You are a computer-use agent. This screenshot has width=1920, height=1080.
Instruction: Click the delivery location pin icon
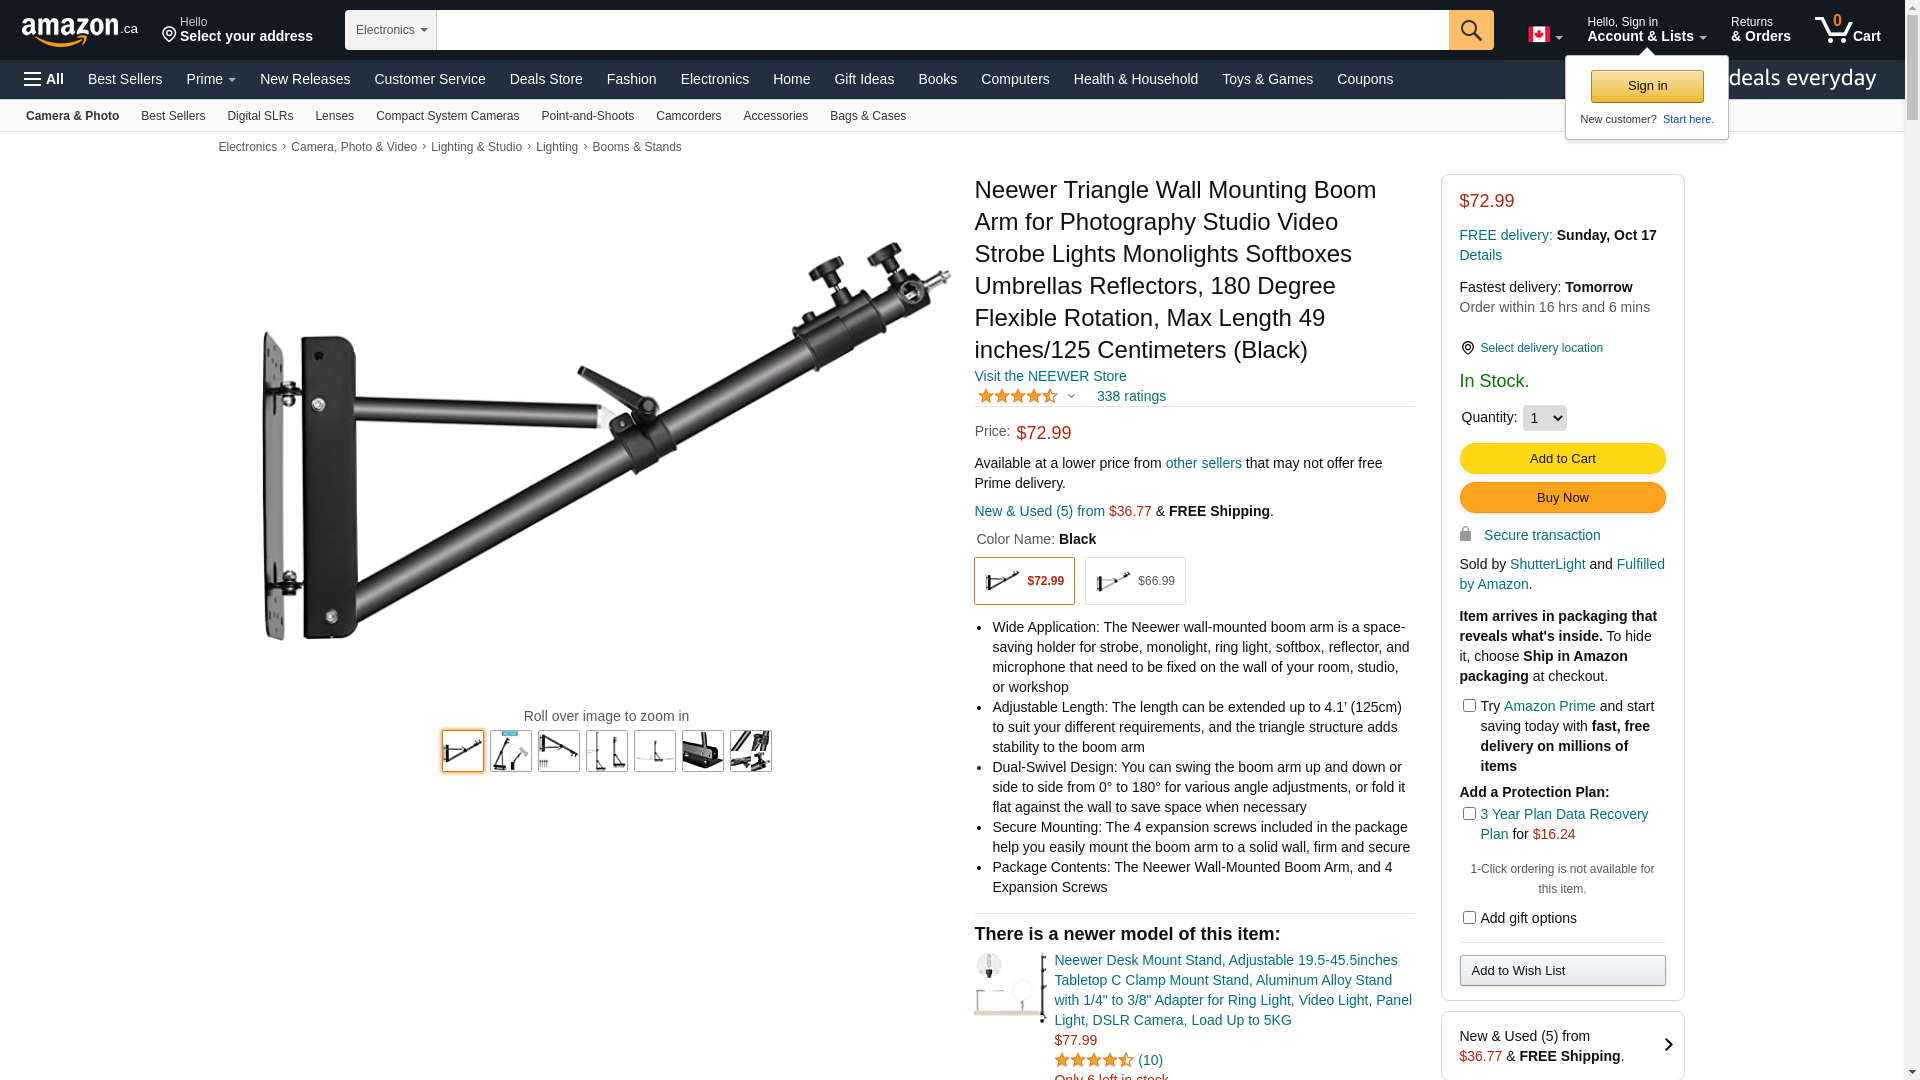coord(1467,348)
